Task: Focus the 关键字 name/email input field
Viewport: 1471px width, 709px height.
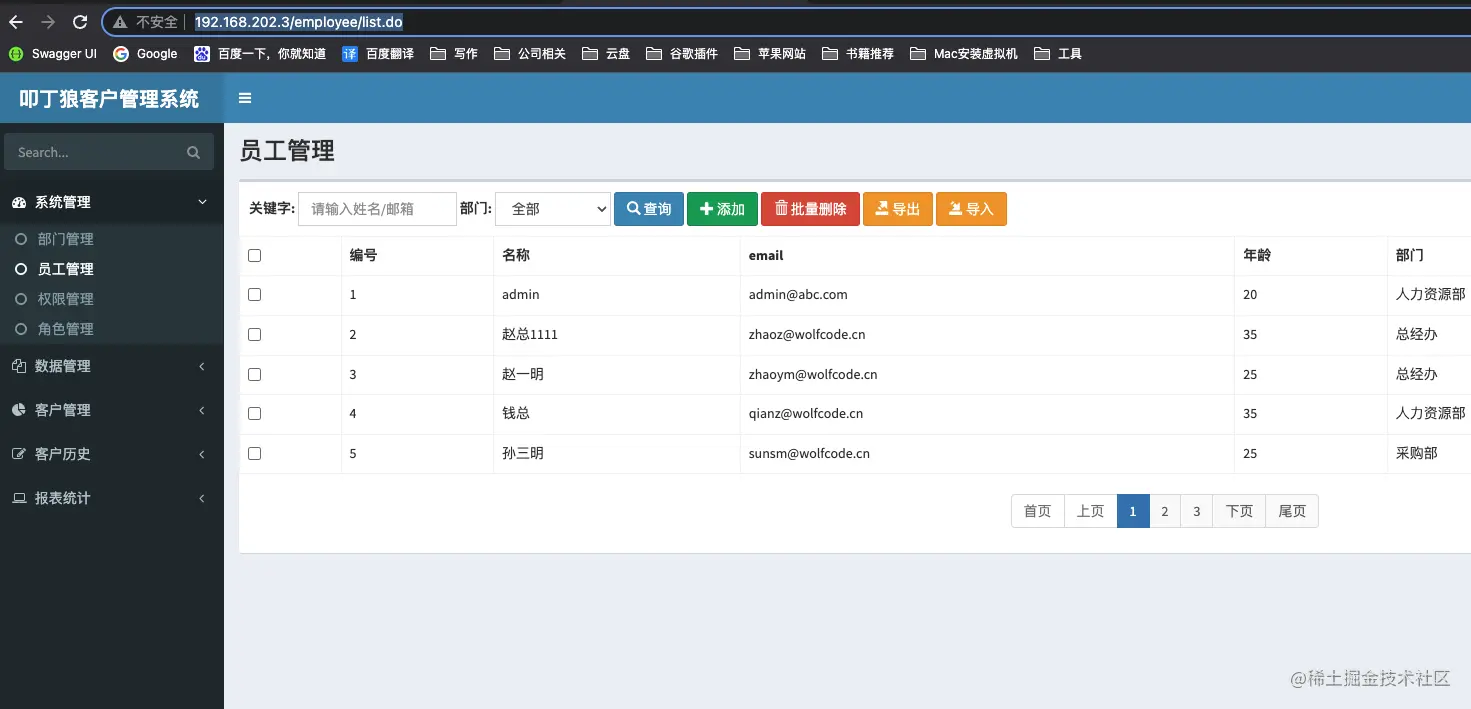Action: coord(377,209)
